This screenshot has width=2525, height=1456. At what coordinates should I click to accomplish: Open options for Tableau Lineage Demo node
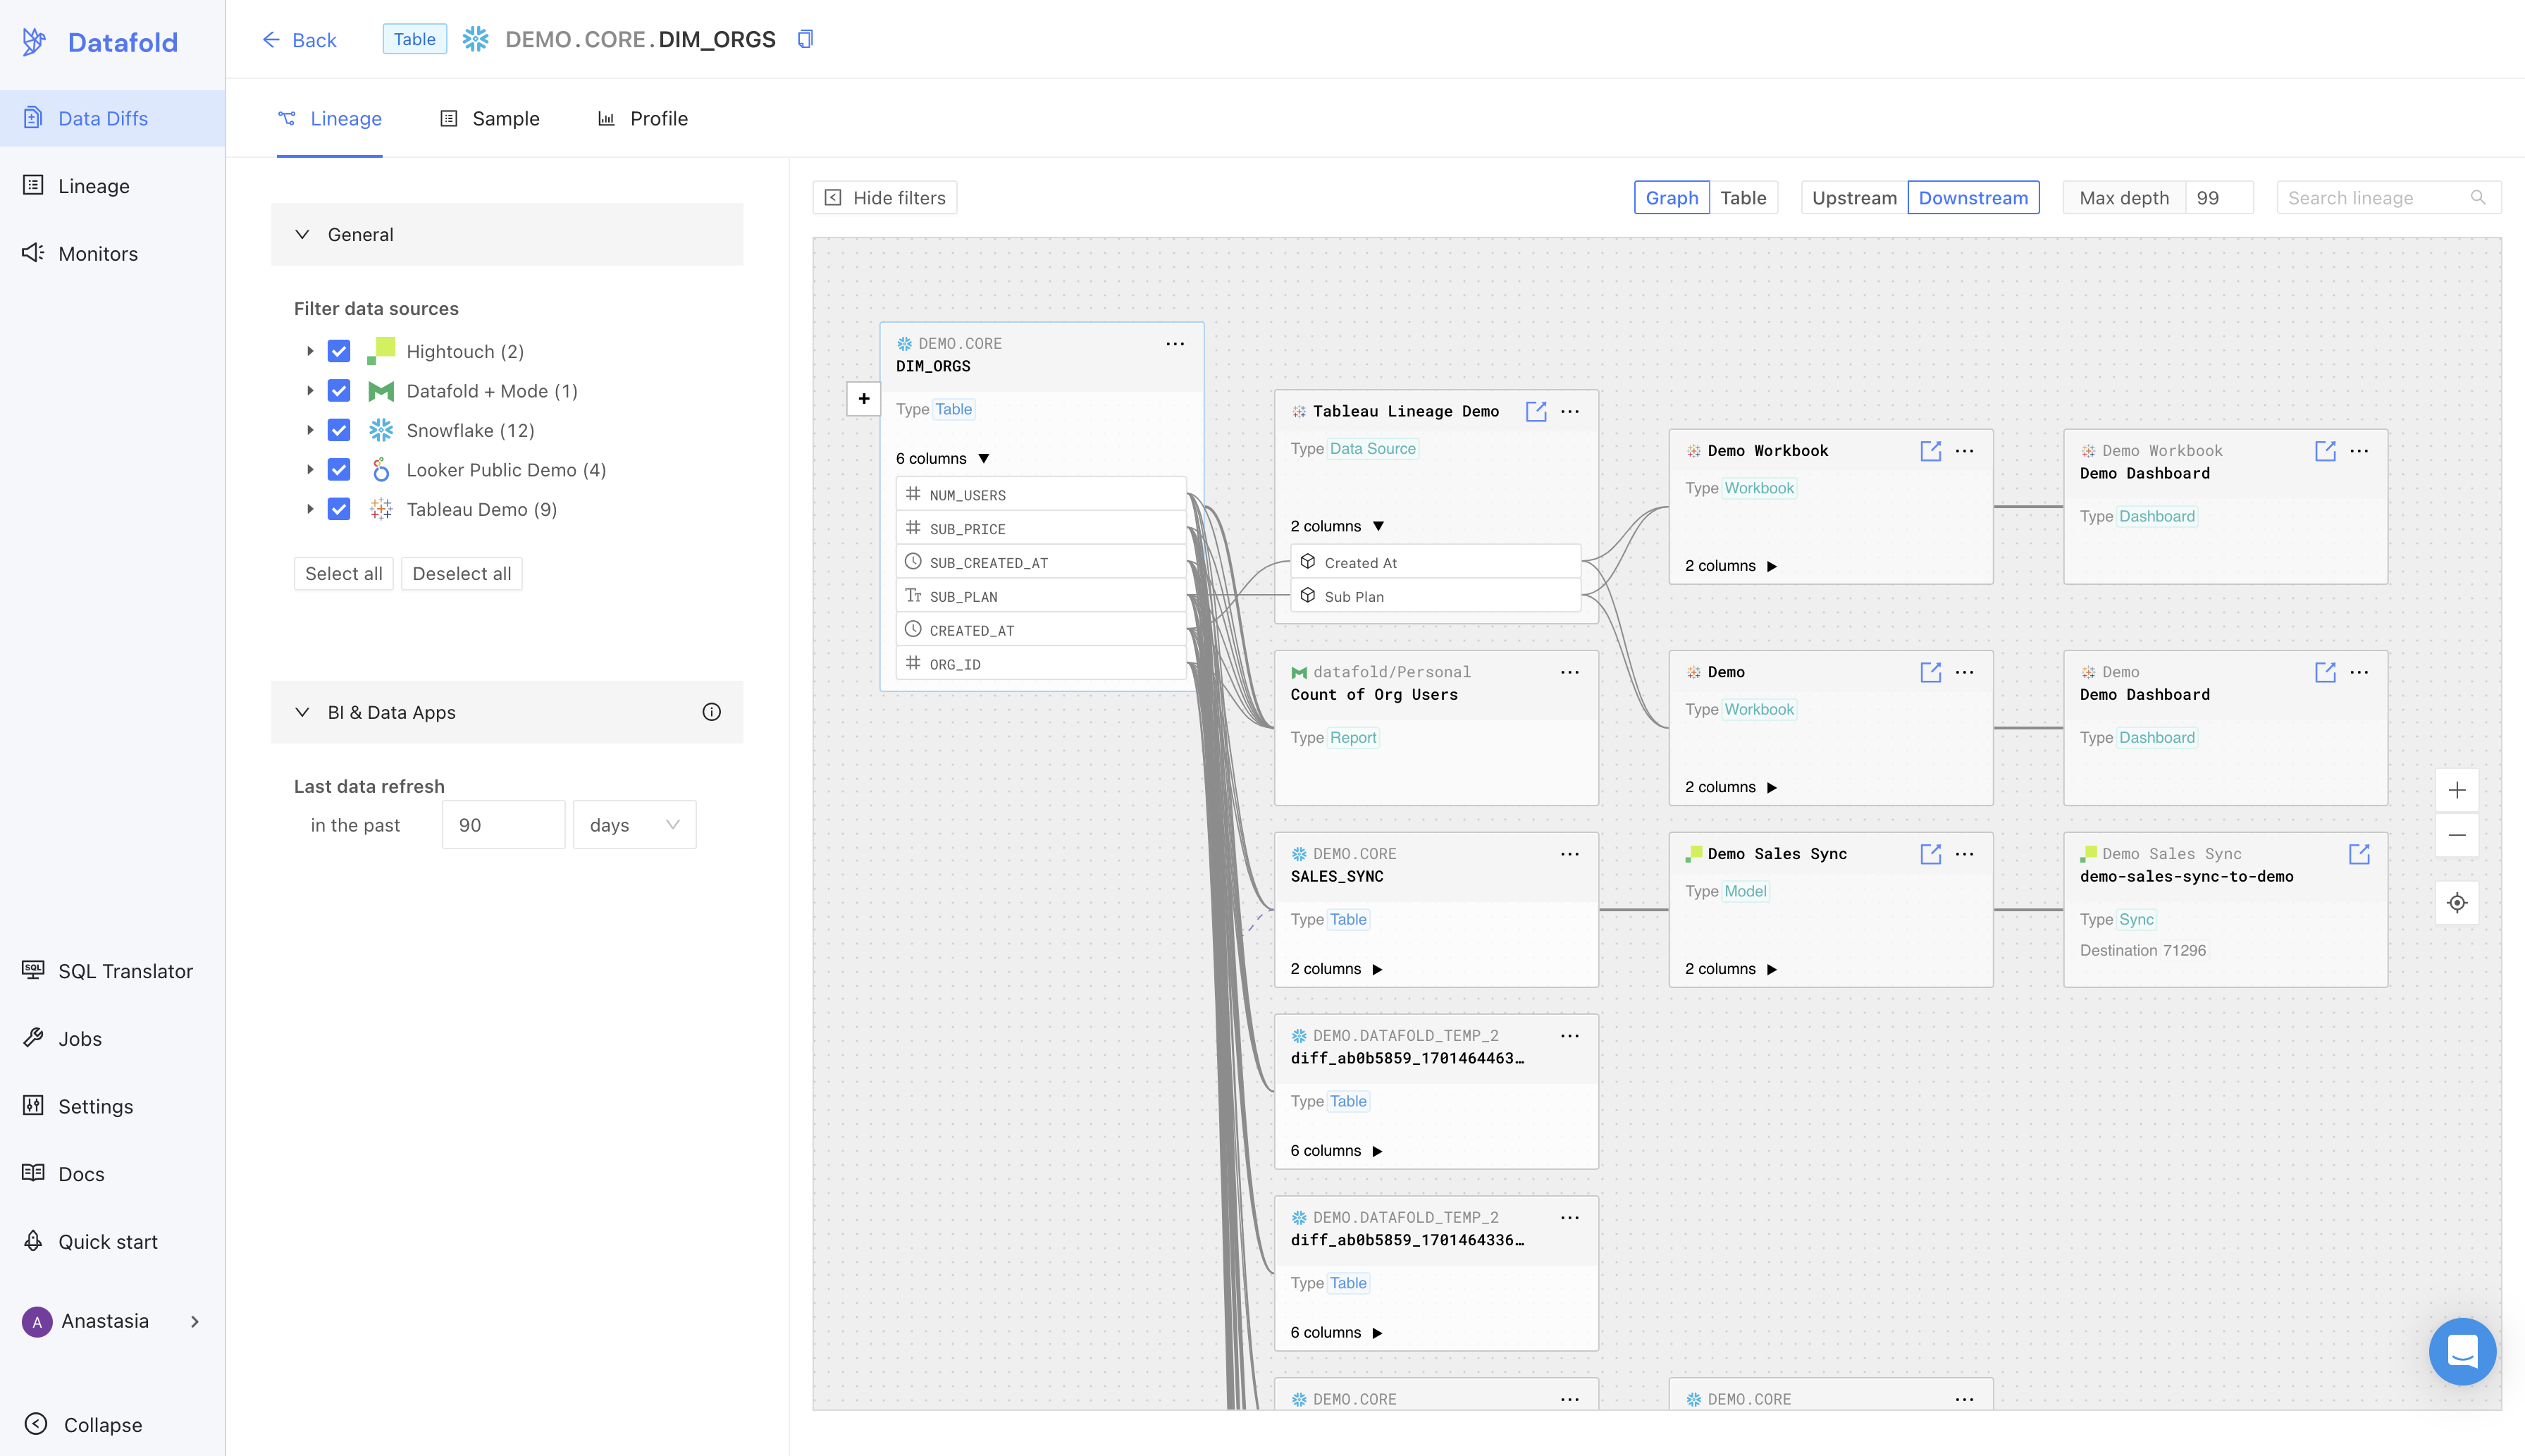(1570, 411)
